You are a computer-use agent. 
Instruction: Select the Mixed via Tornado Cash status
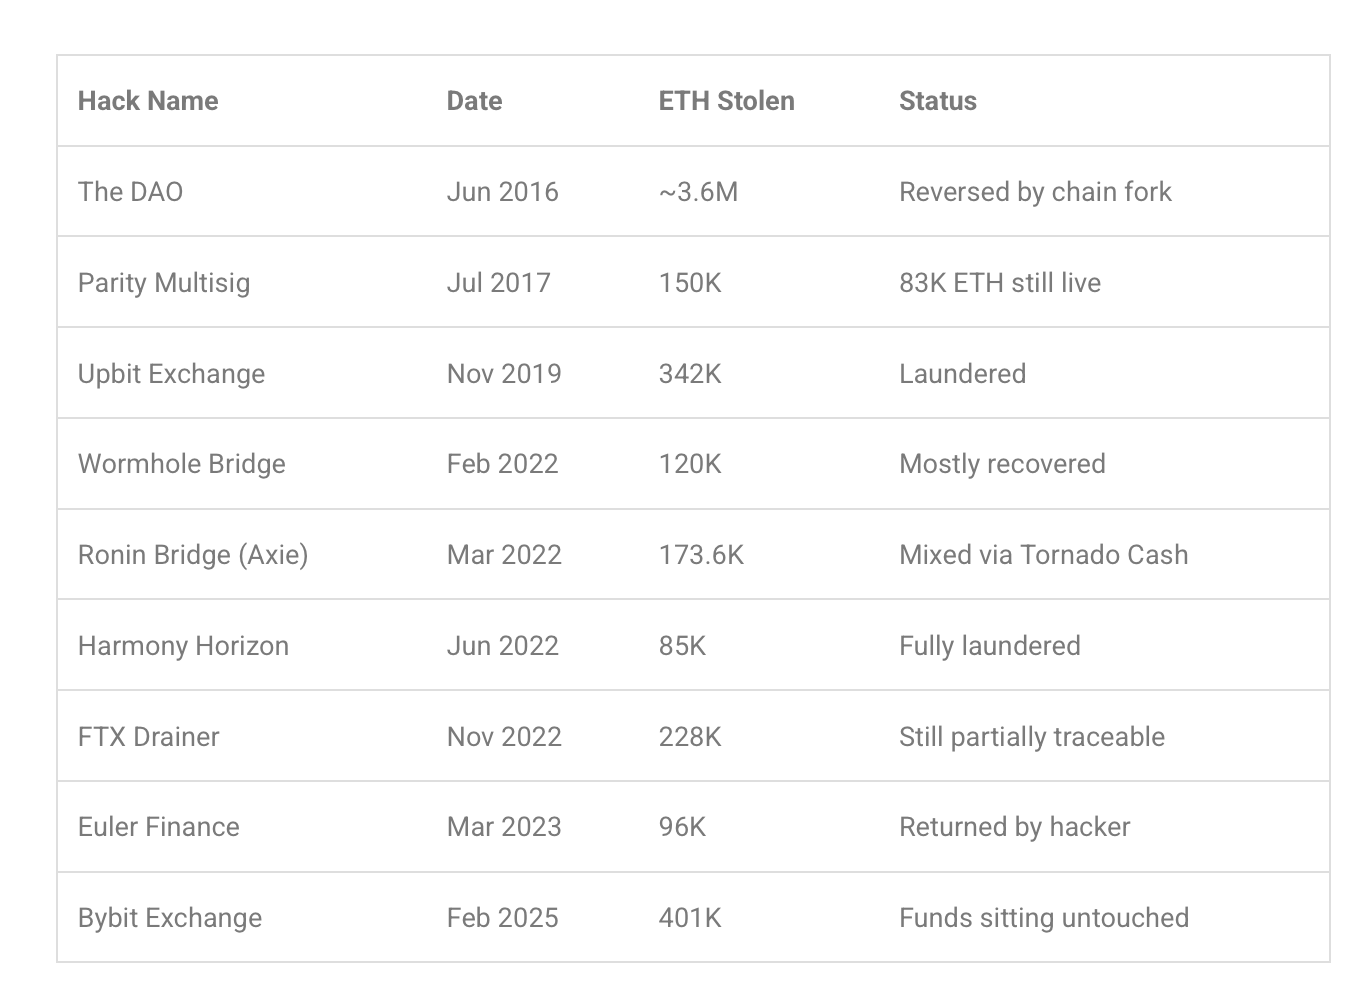tap(1043, 555)
